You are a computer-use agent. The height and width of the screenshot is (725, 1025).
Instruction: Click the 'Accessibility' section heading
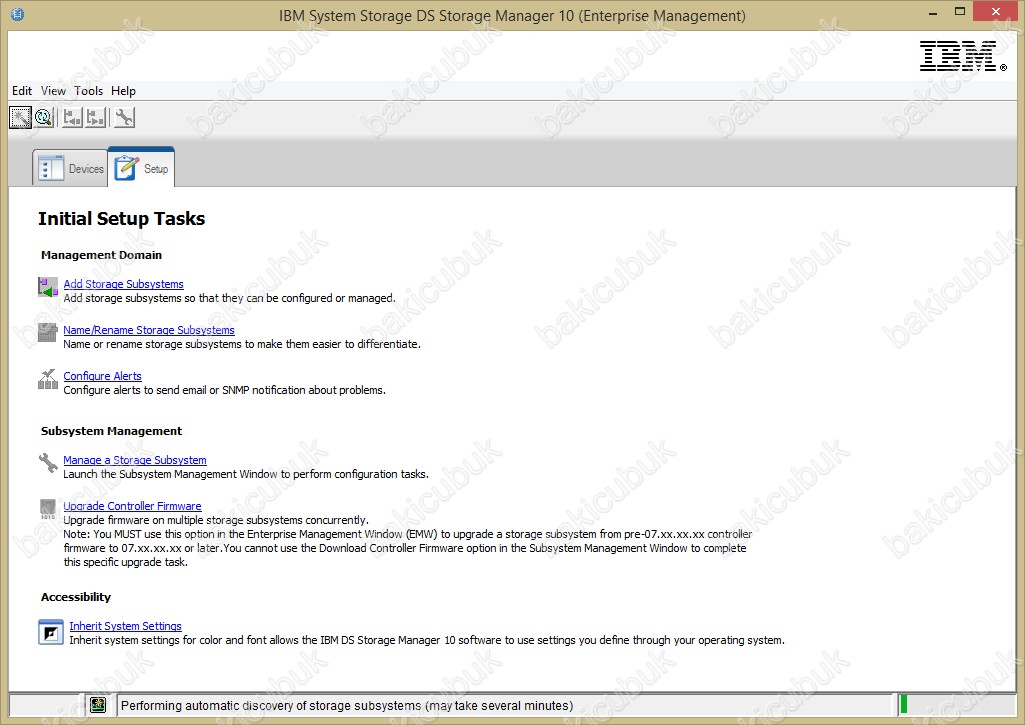(x=76, y=597)
